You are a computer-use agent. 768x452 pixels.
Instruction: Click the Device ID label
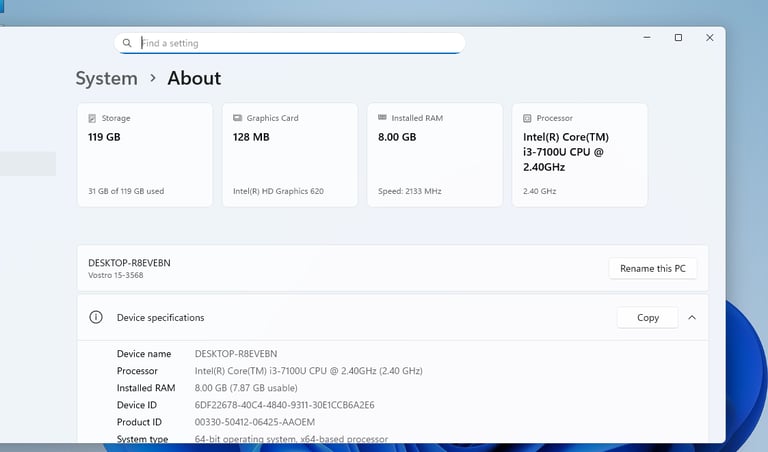[x=137, y=405]
